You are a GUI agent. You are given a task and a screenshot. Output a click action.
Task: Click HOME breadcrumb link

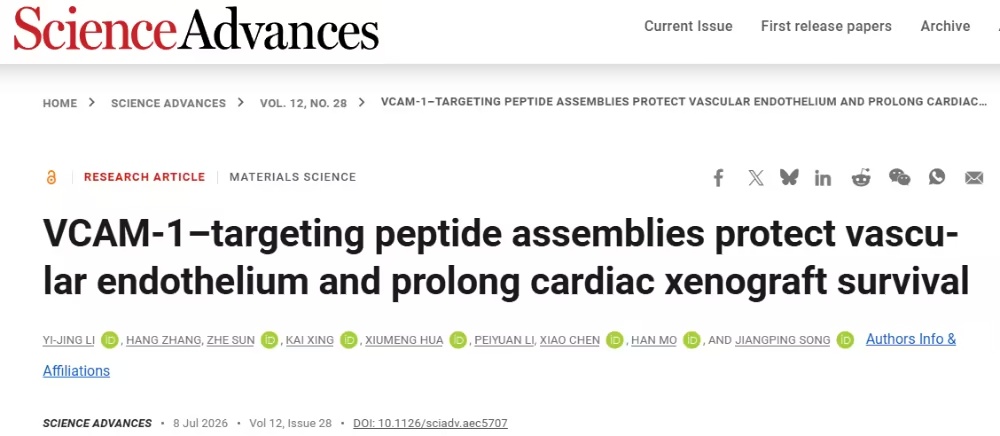coord(60,103)
